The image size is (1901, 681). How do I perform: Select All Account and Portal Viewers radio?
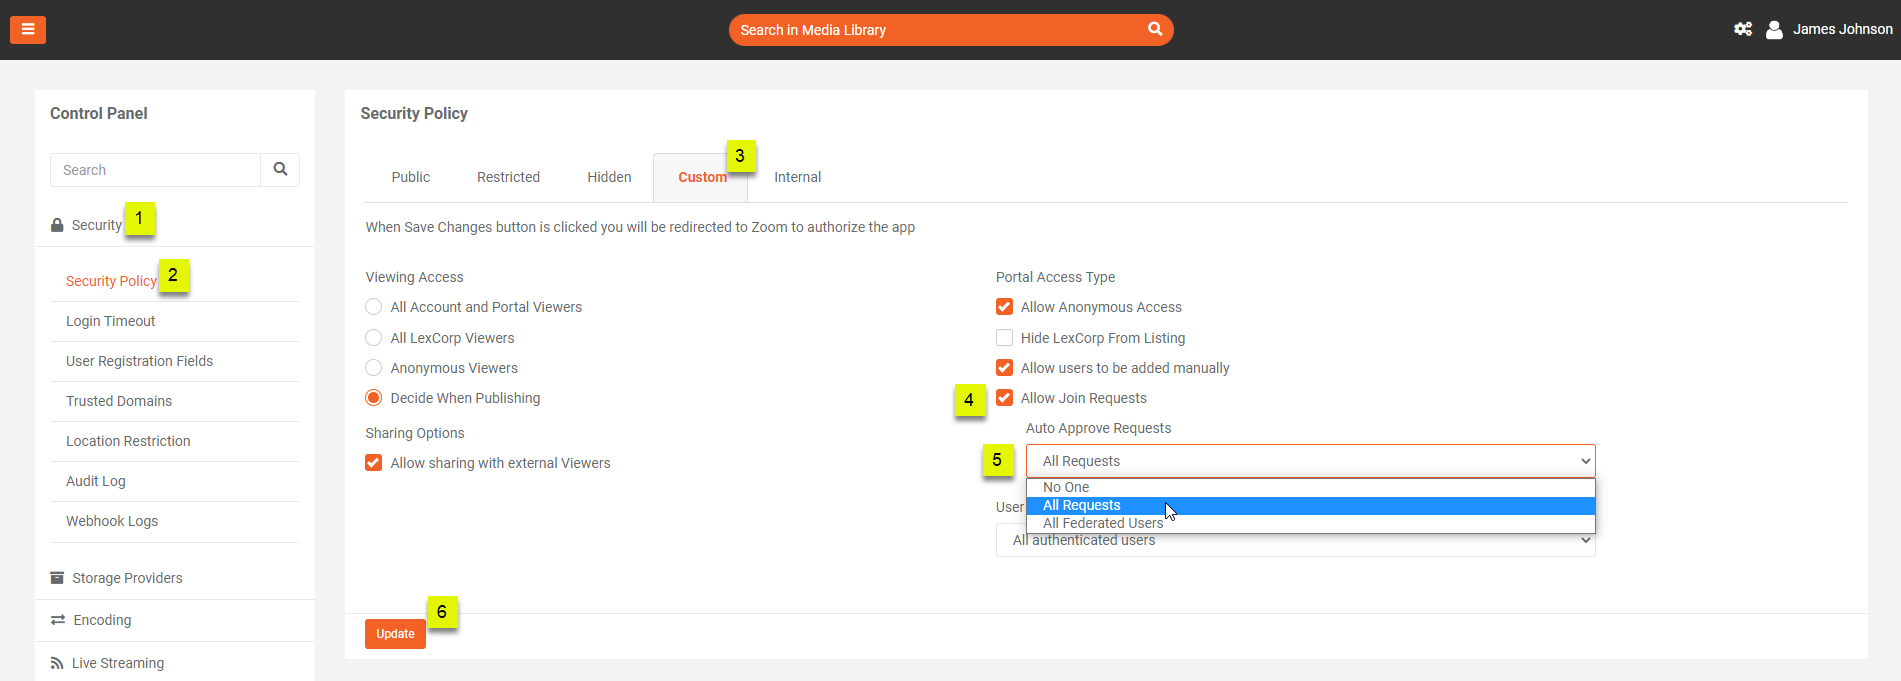pyautogui.click(x=374, y=307)
